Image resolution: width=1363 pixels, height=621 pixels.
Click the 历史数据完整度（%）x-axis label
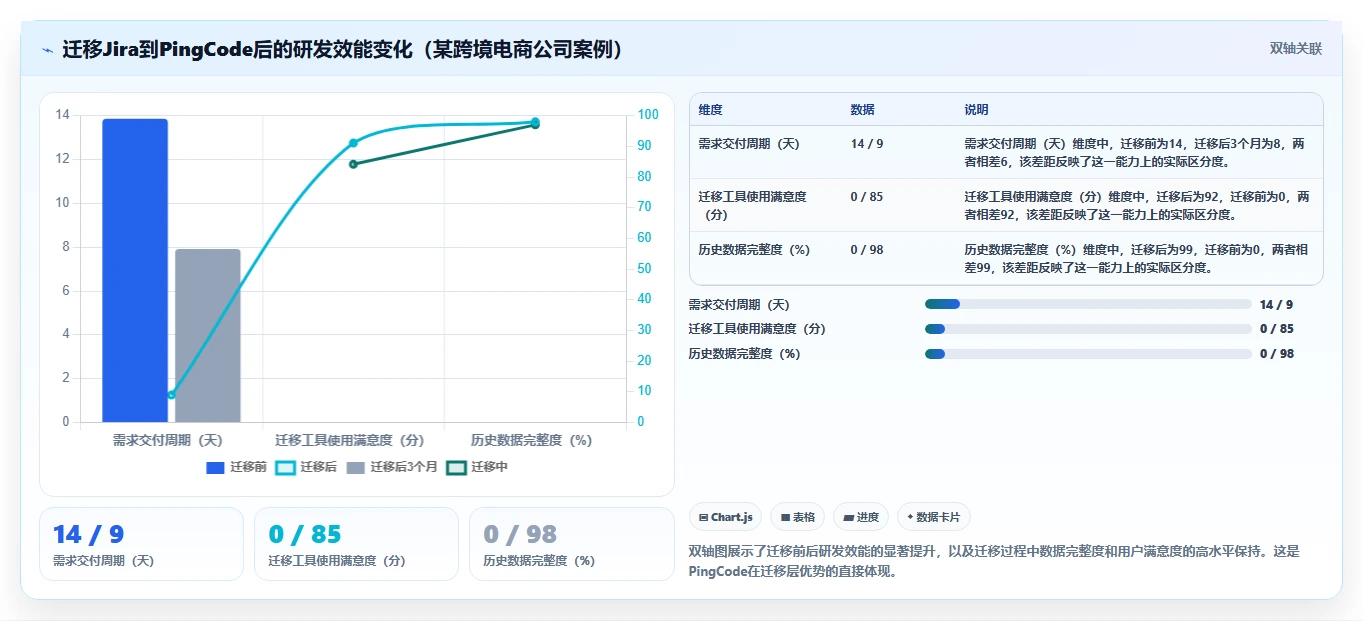pyautogui.click(x=532, y=440)
